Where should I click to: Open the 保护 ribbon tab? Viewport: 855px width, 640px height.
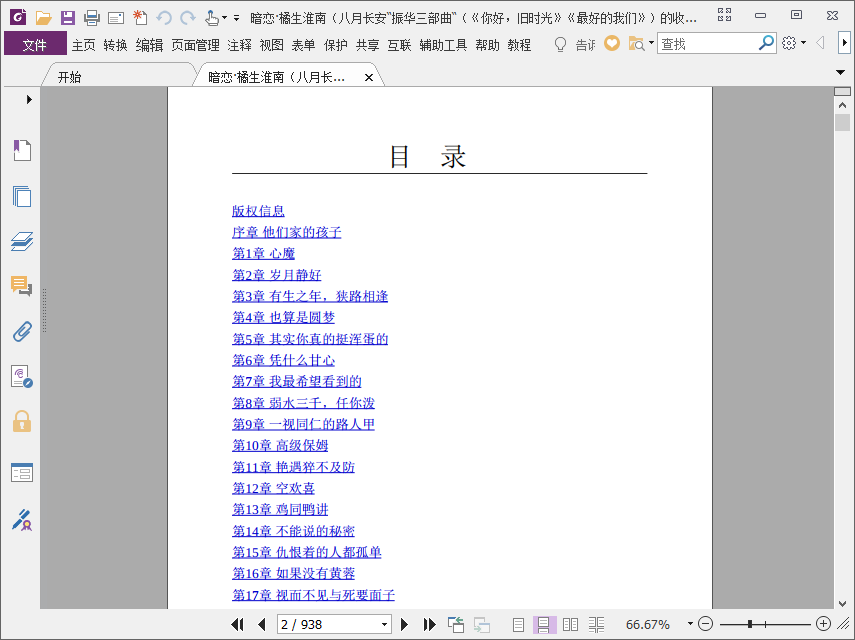(335, 45)
